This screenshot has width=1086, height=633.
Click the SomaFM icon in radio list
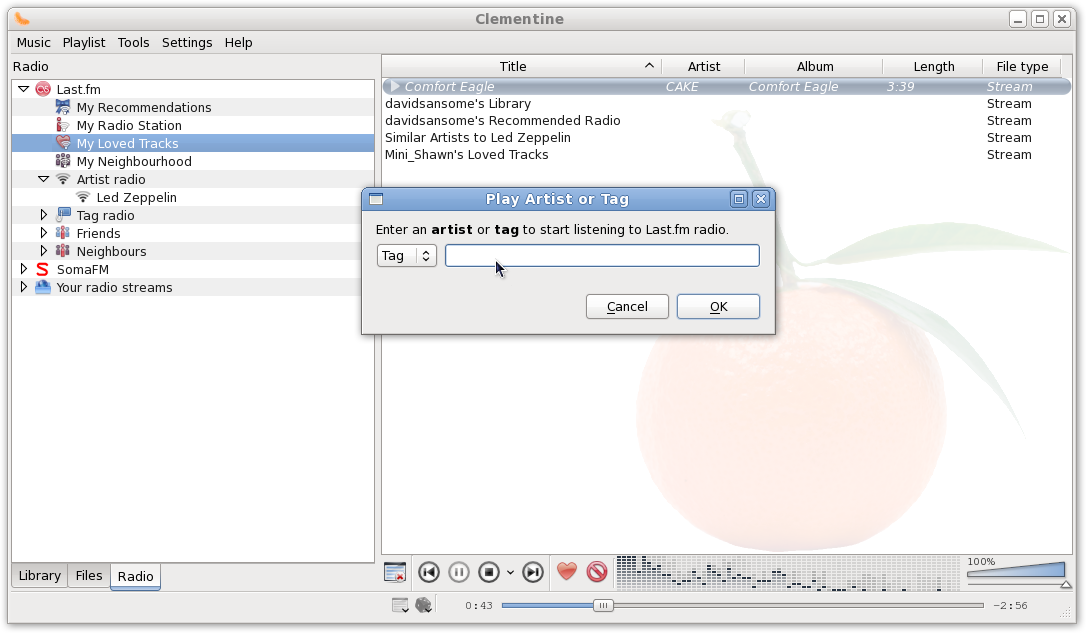pos(42,269)
